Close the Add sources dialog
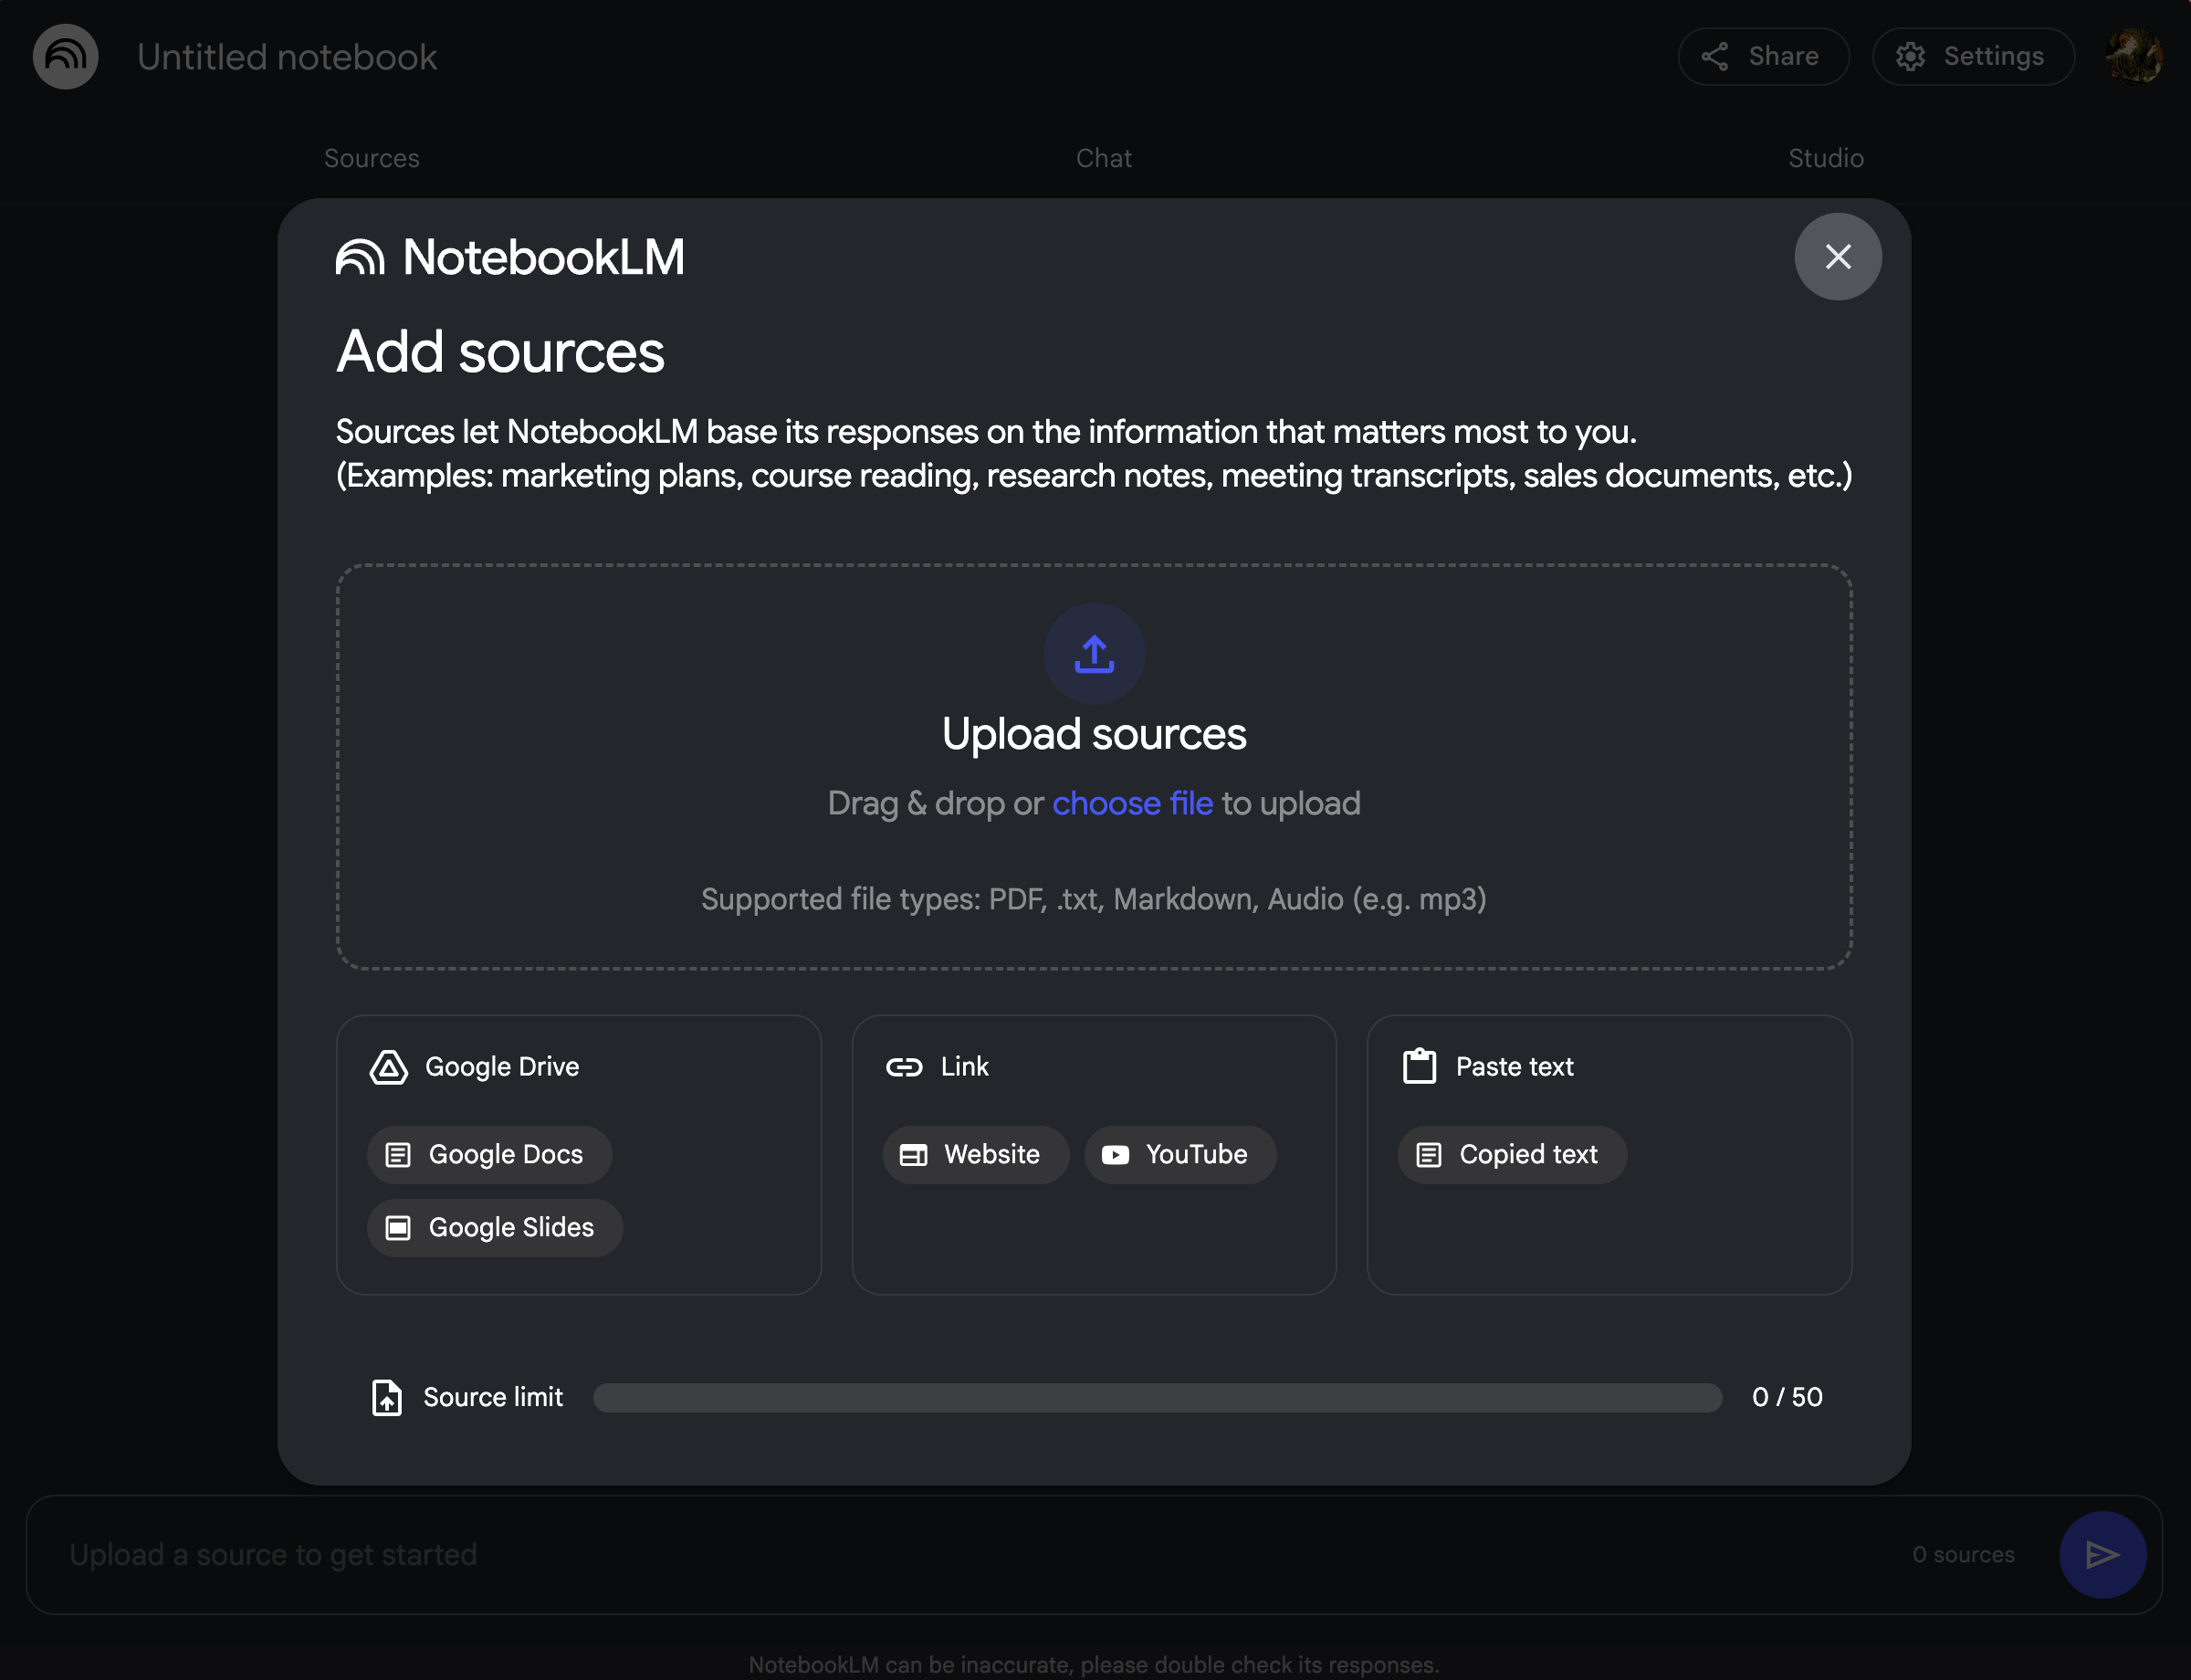This screenshot has width=2191, height=1680. 1837,257
